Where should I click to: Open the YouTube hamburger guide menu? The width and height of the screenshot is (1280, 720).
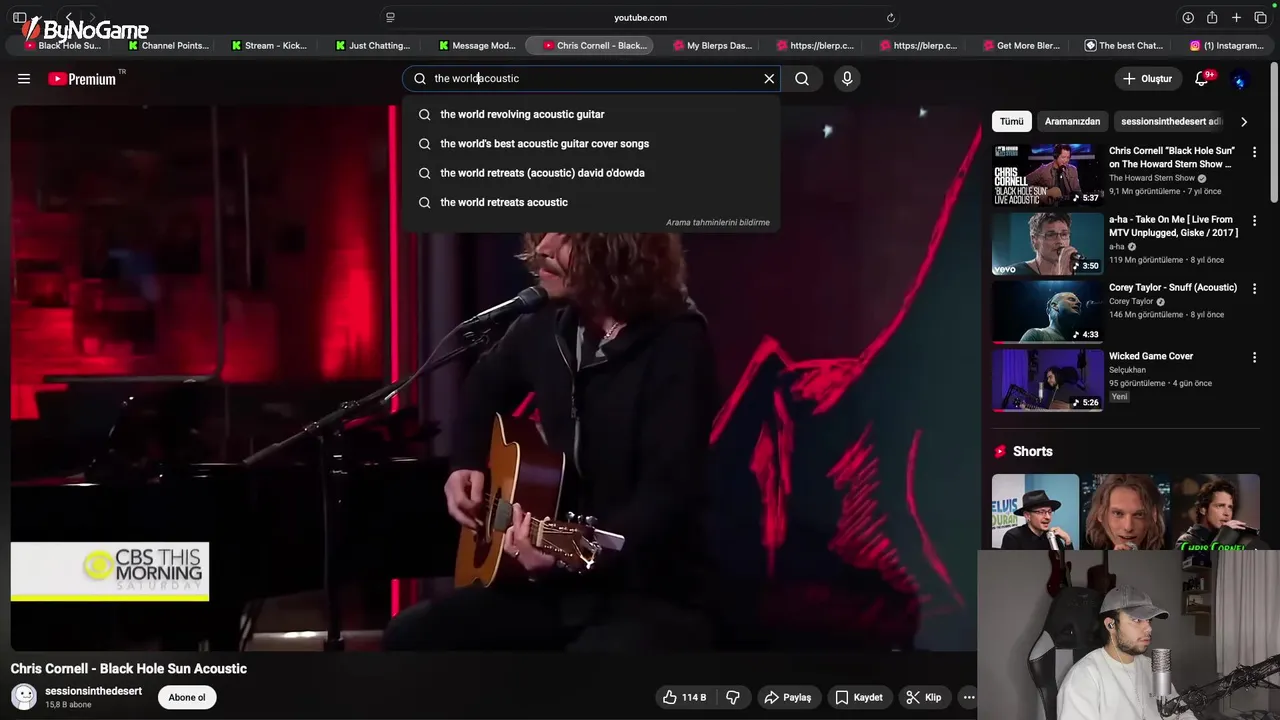tap(24, 78)
